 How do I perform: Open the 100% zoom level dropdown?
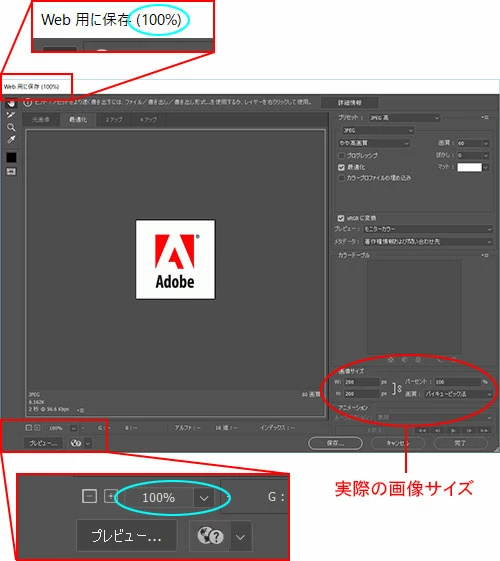coord(73,428)
